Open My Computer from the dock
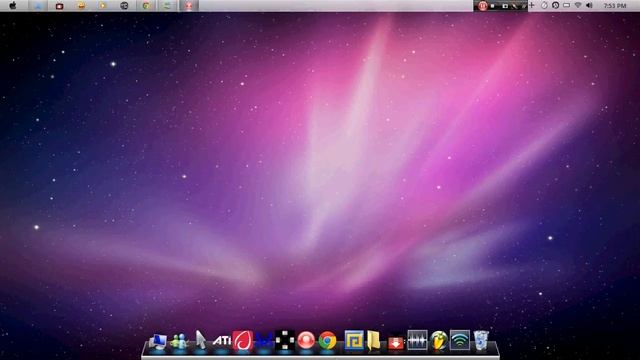Screen dimensions: 640x360 (158, 341)
